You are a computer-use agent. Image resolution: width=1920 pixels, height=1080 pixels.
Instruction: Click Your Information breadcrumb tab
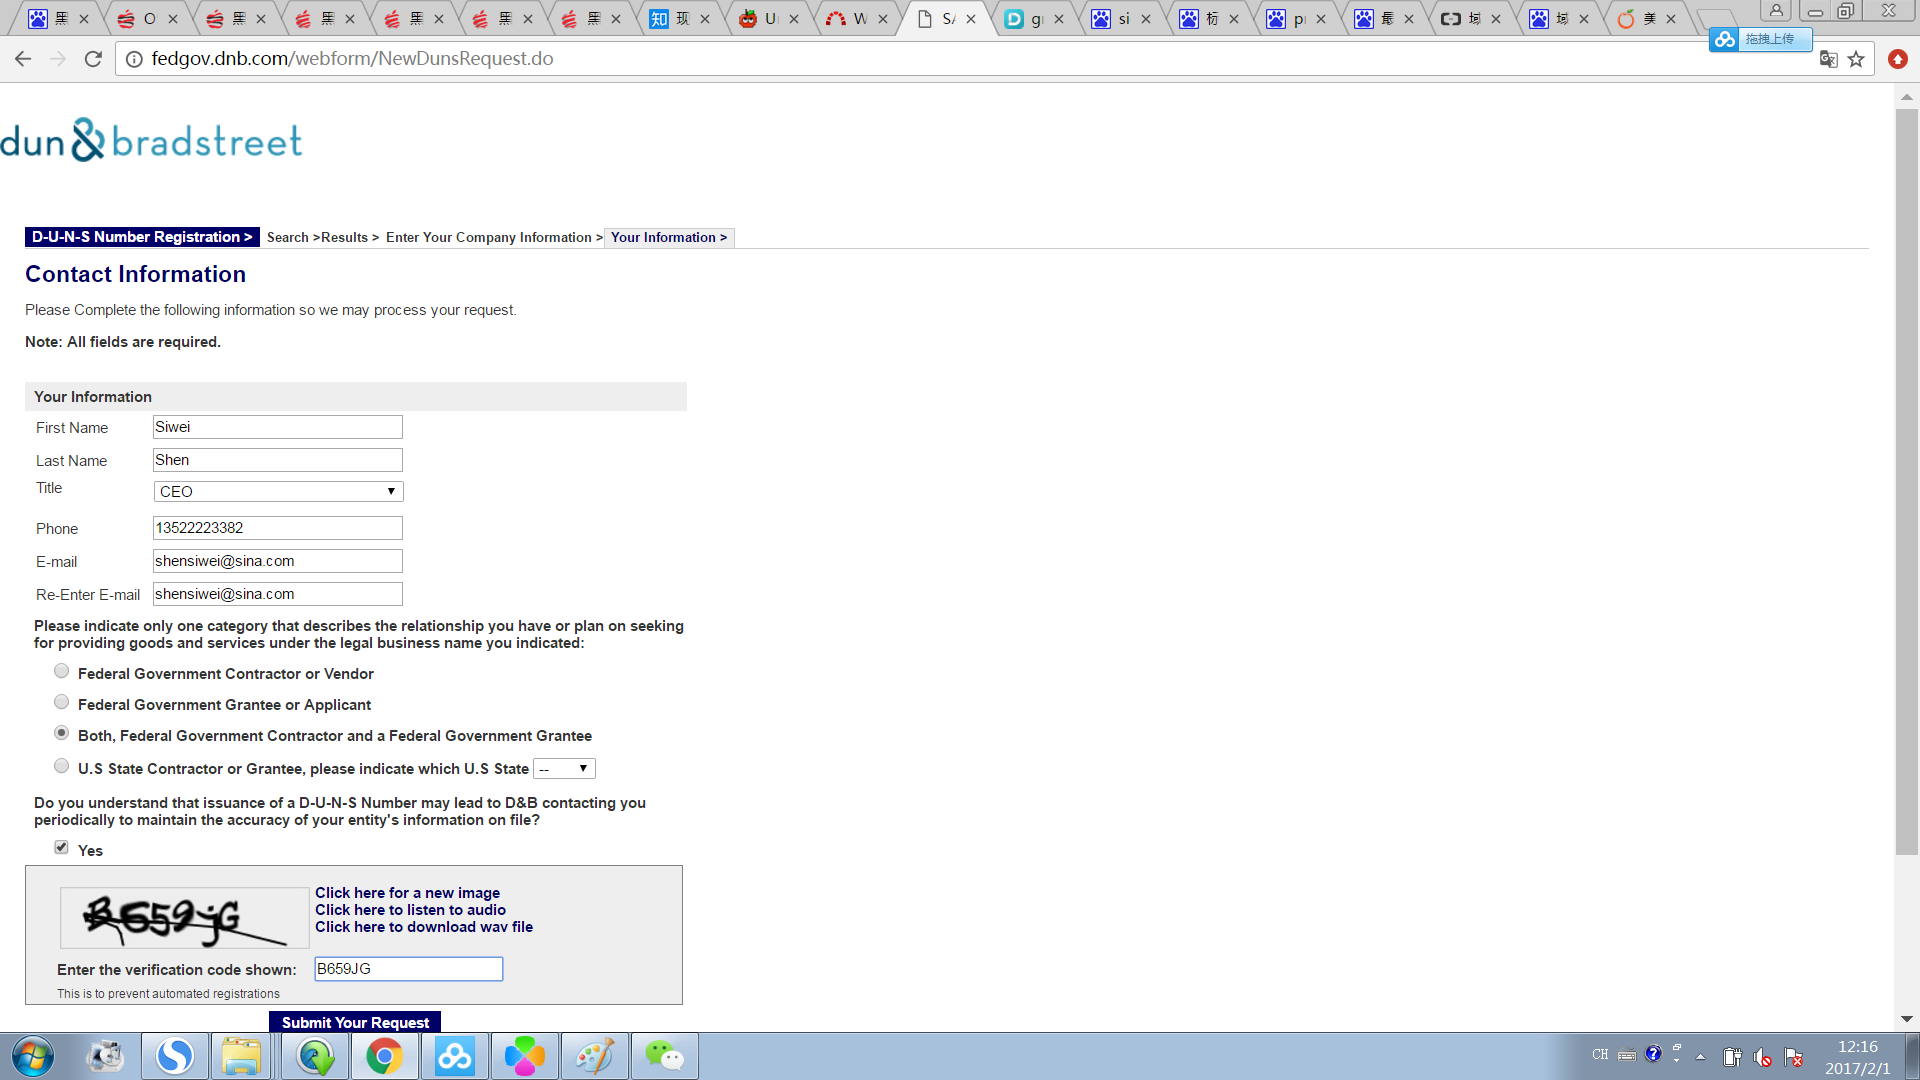(x=668, y=238)
